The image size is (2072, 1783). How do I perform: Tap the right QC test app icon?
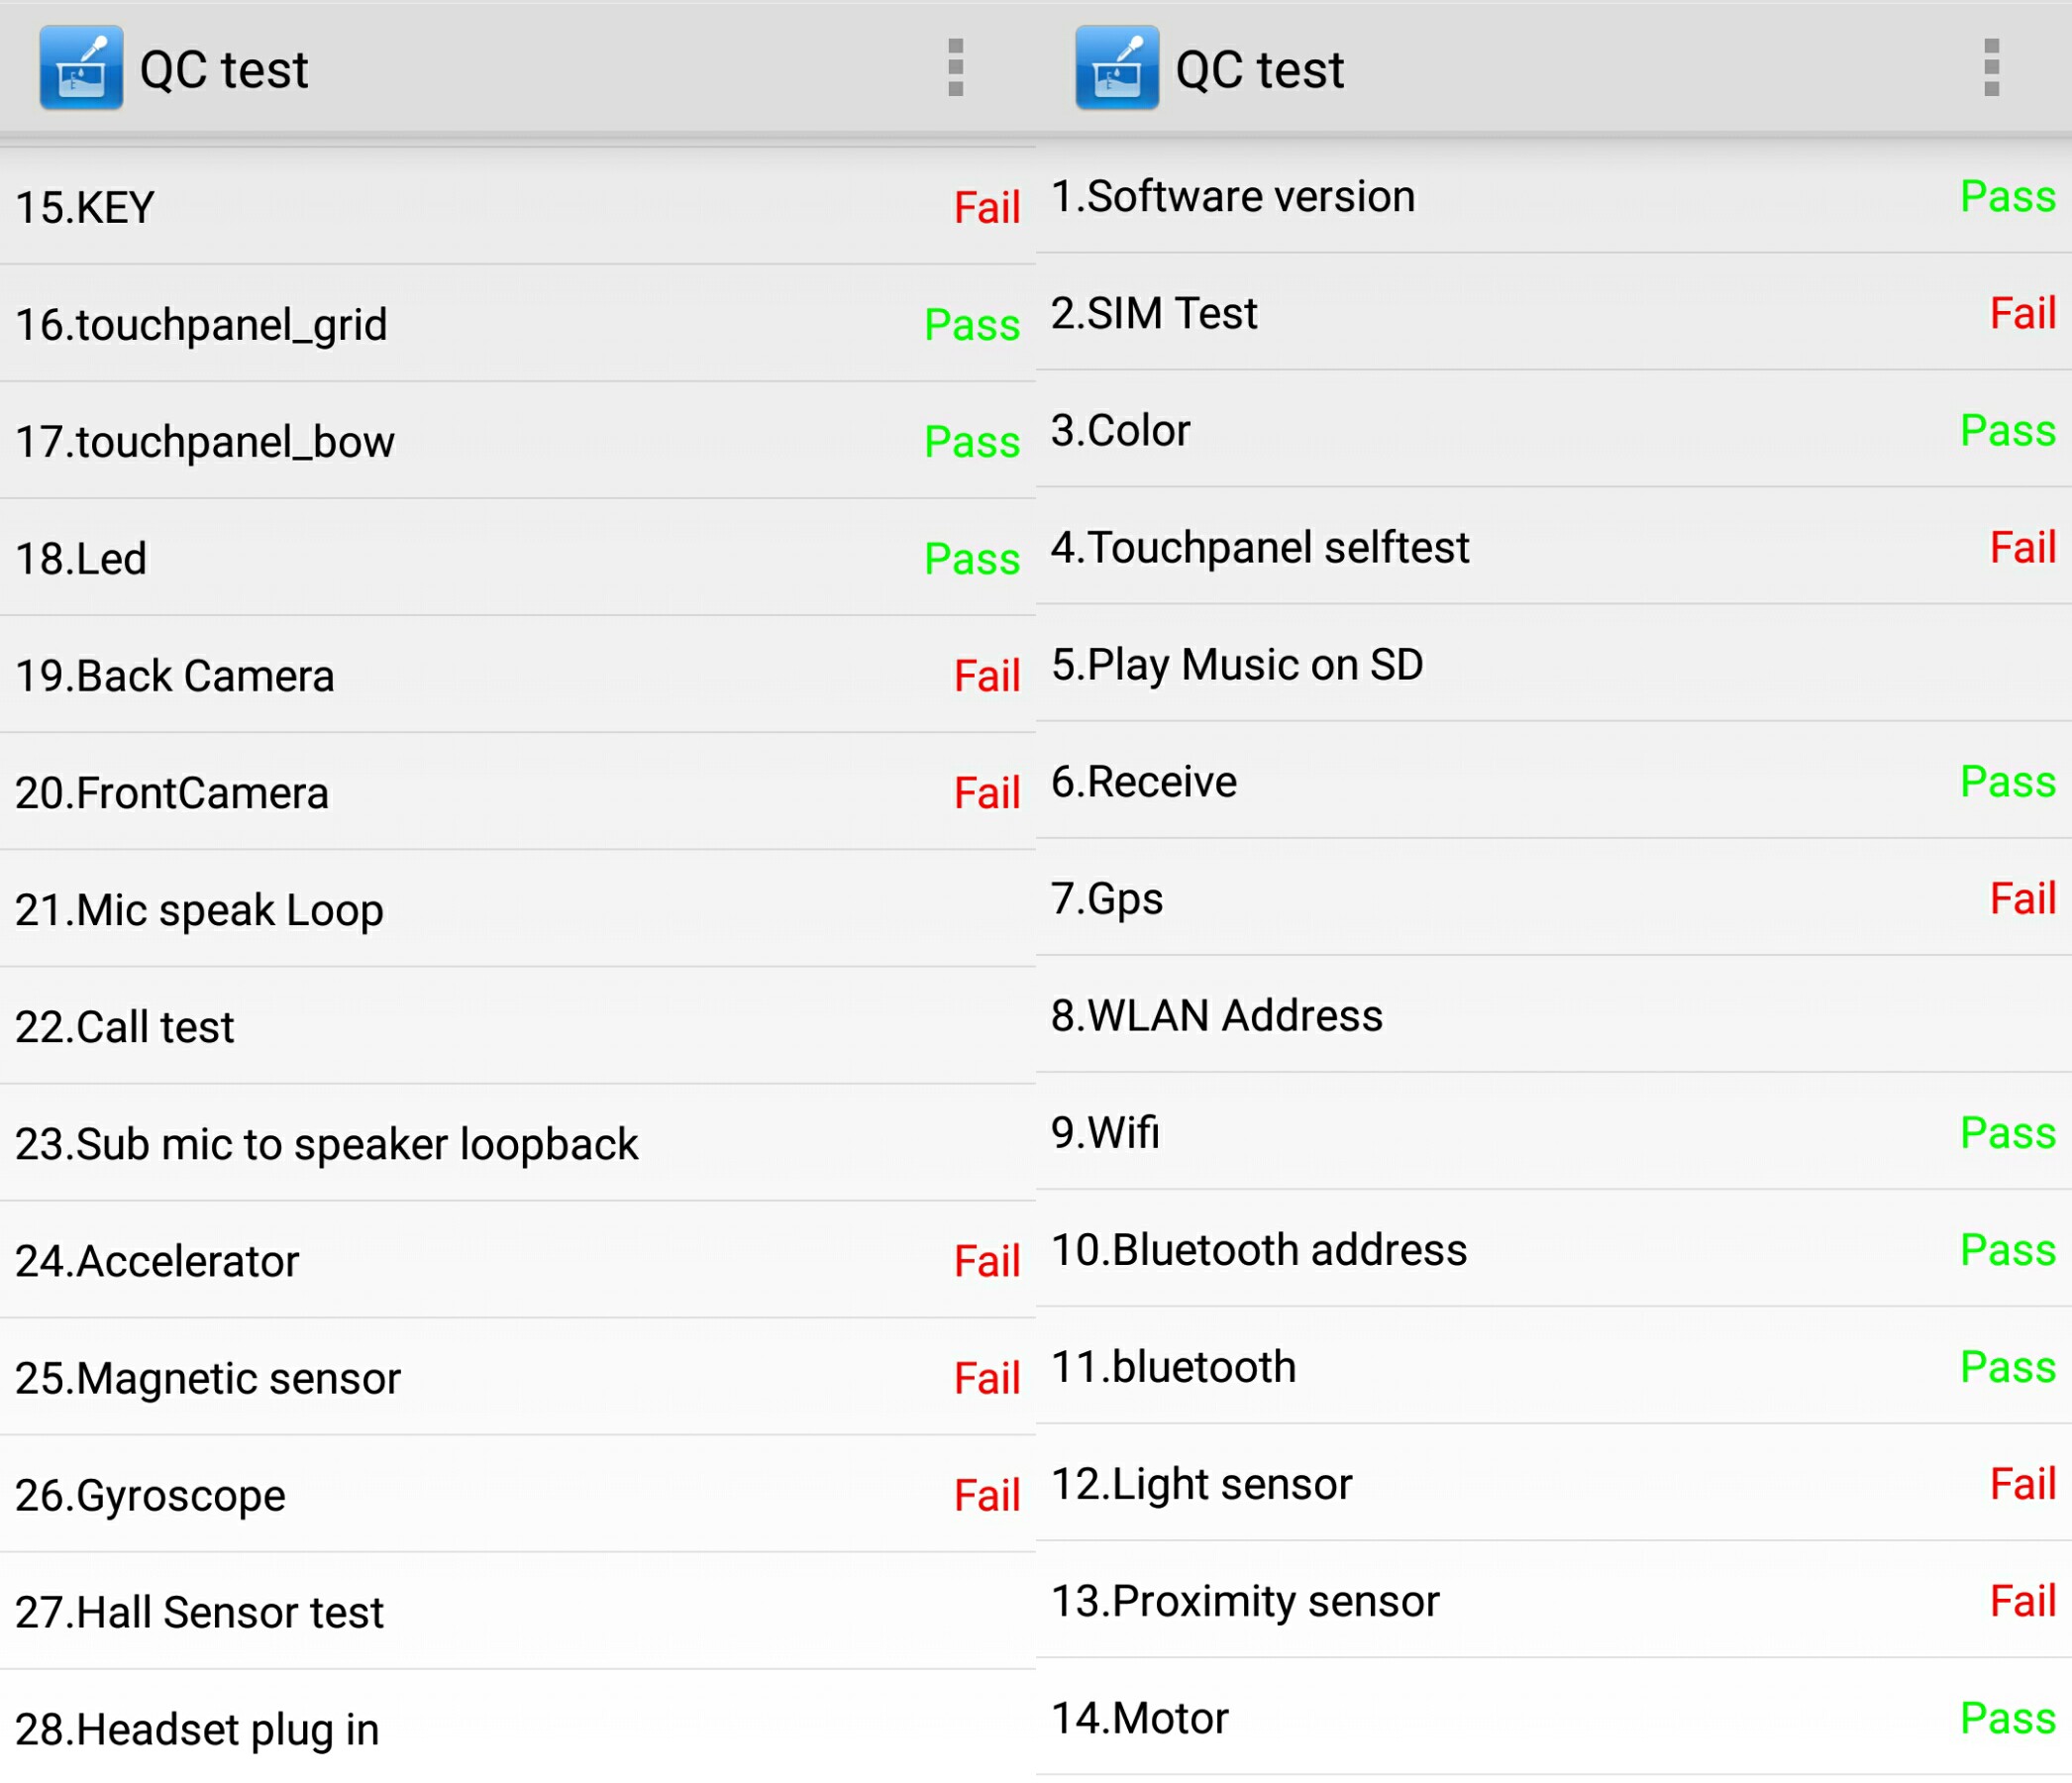[1117, 68]
